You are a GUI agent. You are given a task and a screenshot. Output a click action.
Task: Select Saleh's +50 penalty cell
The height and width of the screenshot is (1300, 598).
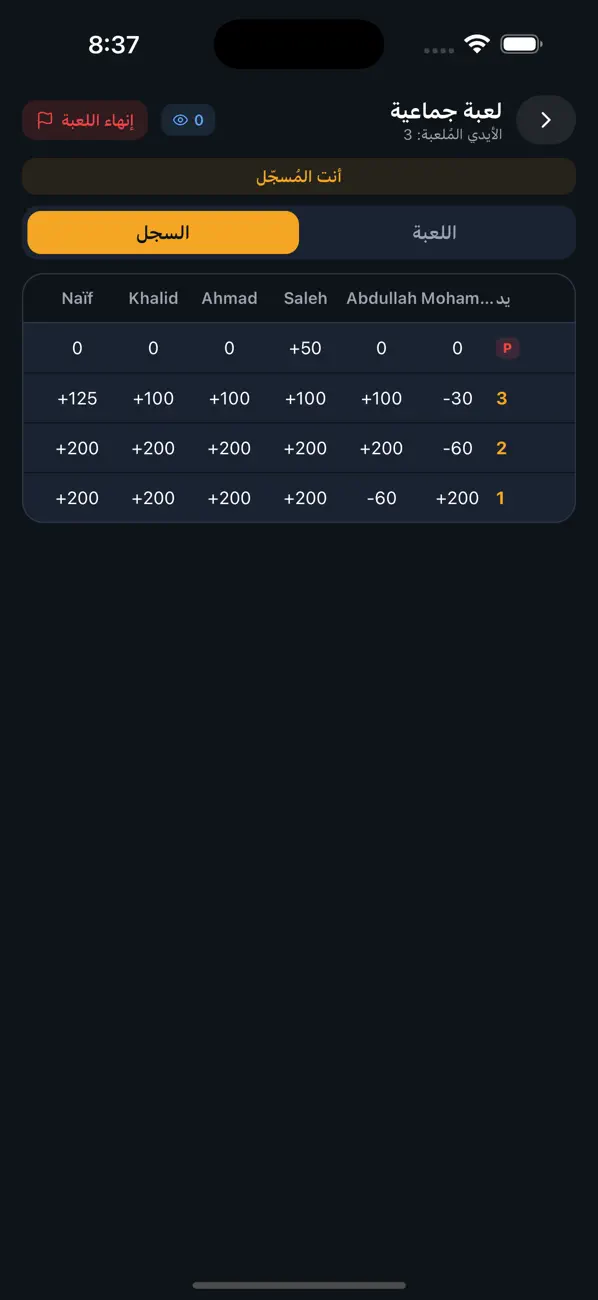point(305,348)
